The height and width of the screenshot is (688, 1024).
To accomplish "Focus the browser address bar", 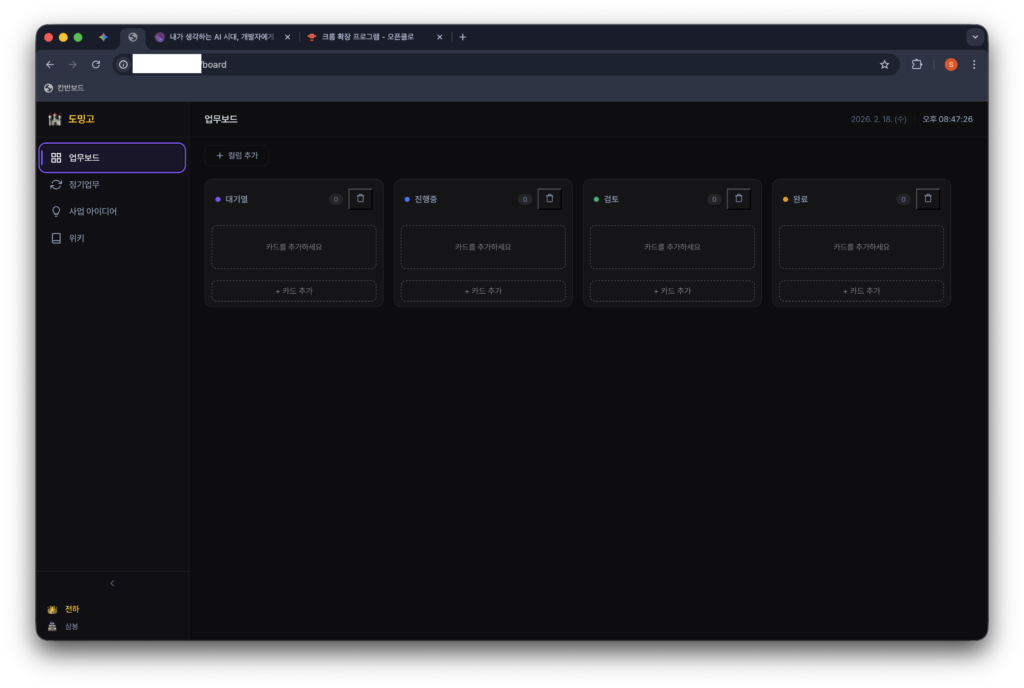I will (500, 65).
